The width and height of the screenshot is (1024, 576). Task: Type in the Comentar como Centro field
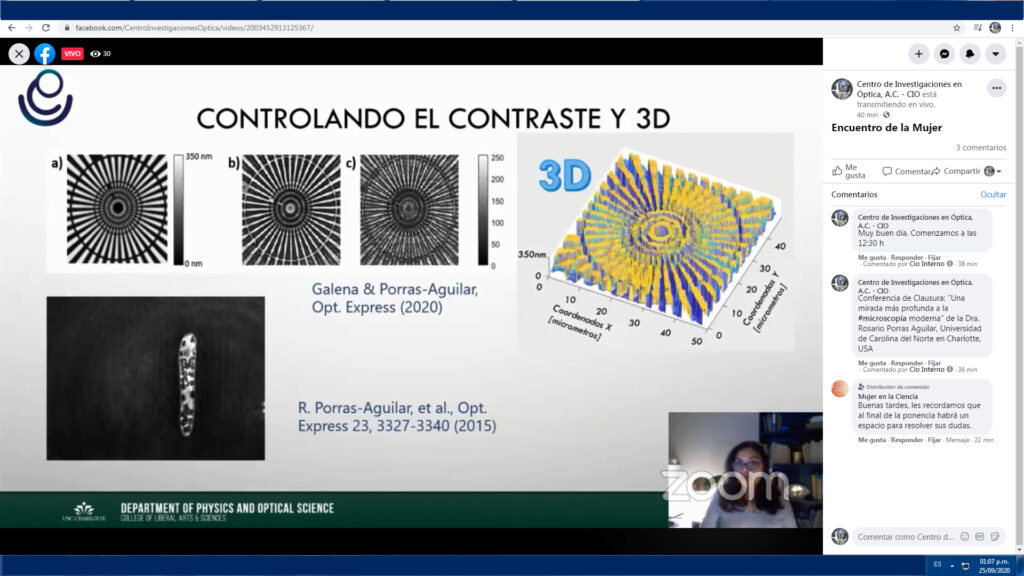[x=905, y=537]
